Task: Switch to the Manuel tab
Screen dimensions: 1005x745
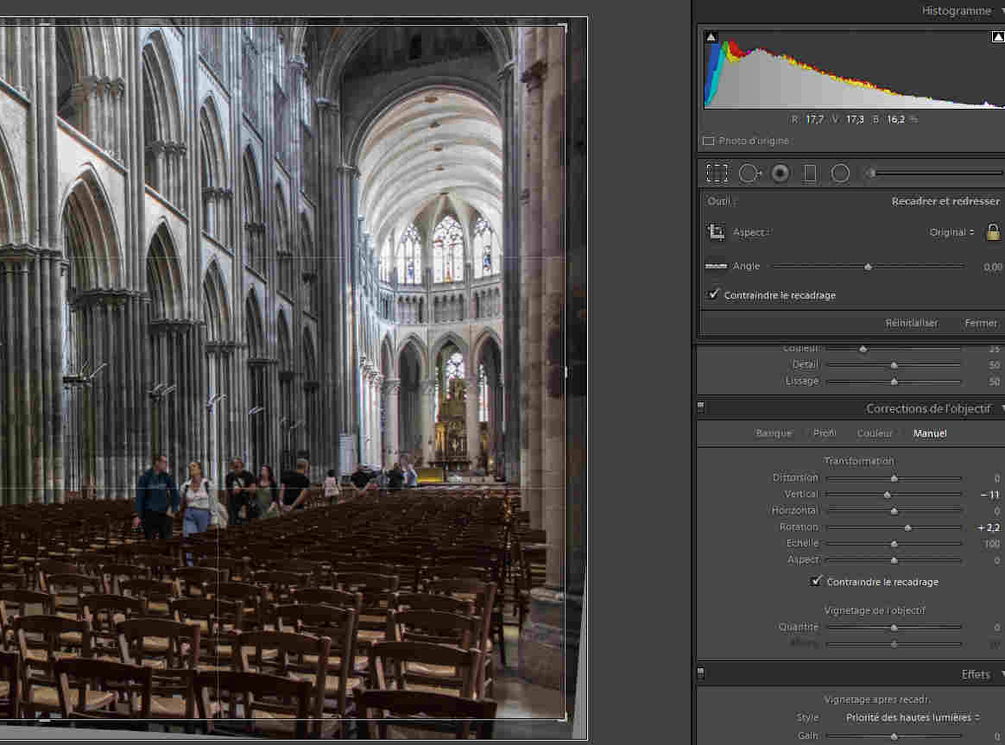Action: pyautogui.click(x=929, y=433)
